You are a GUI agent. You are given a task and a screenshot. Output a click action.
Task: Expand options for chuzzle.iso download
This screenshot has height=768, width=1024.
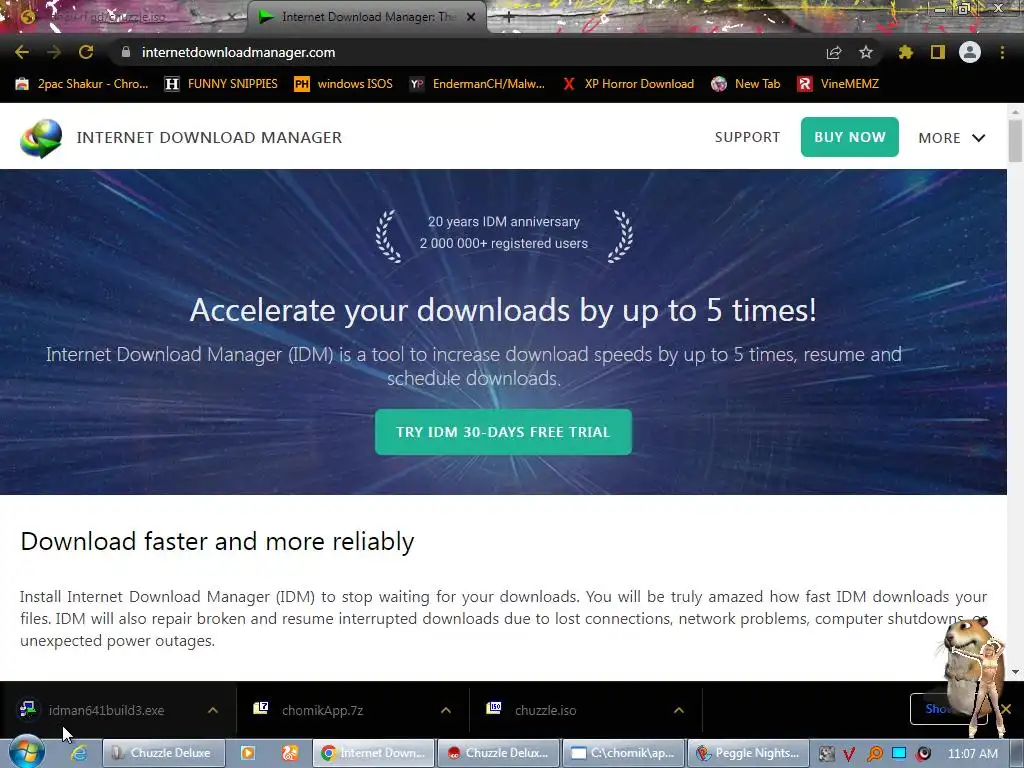pos(679,710)
